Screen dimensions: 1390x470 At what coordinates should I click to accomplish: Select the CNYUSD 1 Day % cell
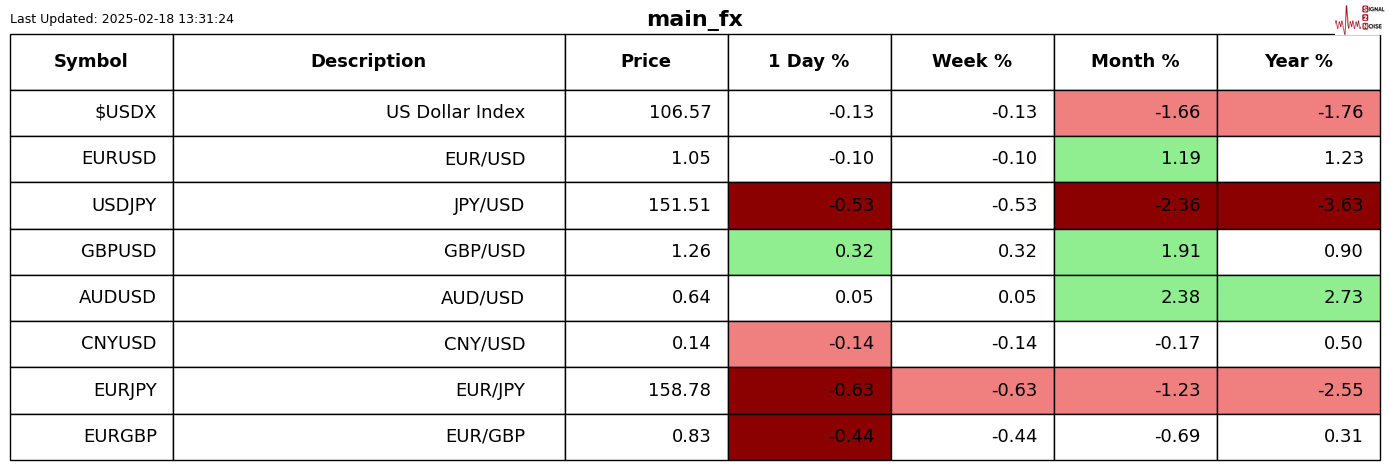(809, 344)
